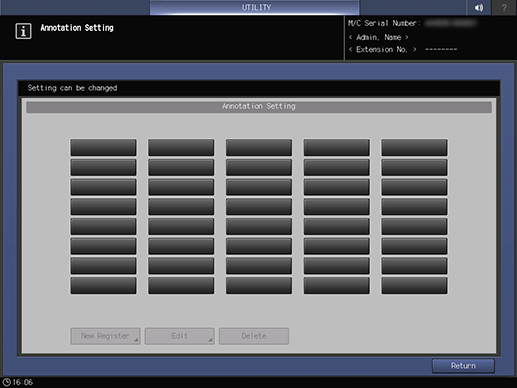Click the speaker sound icon
517x388 pixels.
(479, 7)
